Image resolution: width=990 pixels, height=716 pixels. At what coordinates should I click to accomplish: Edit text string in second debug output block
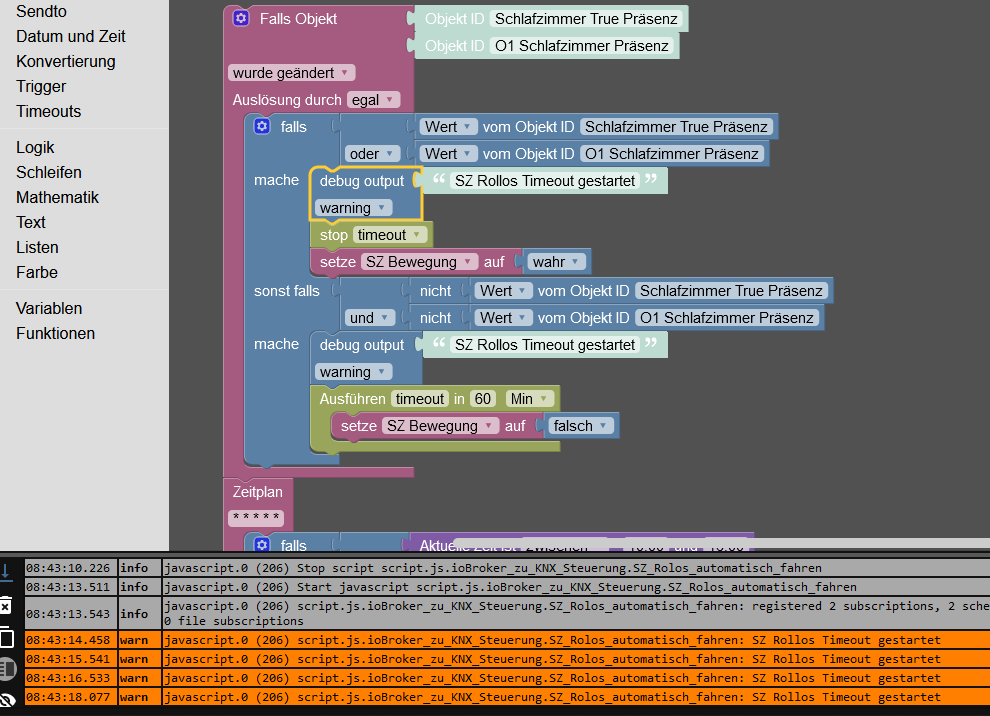click(x=545, y=345)
